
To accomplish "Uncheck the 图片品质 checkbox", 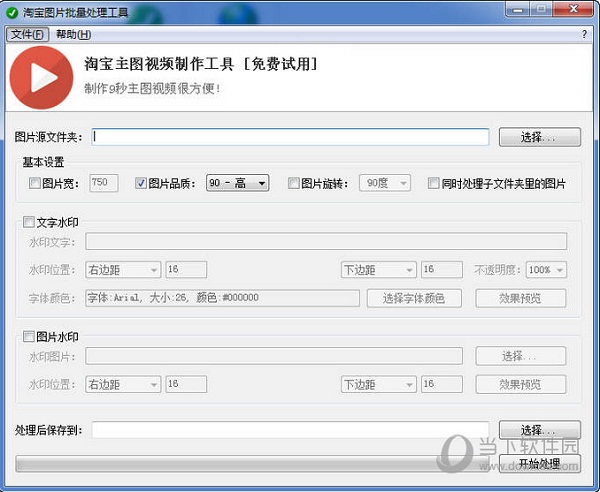I will [141, 183].
